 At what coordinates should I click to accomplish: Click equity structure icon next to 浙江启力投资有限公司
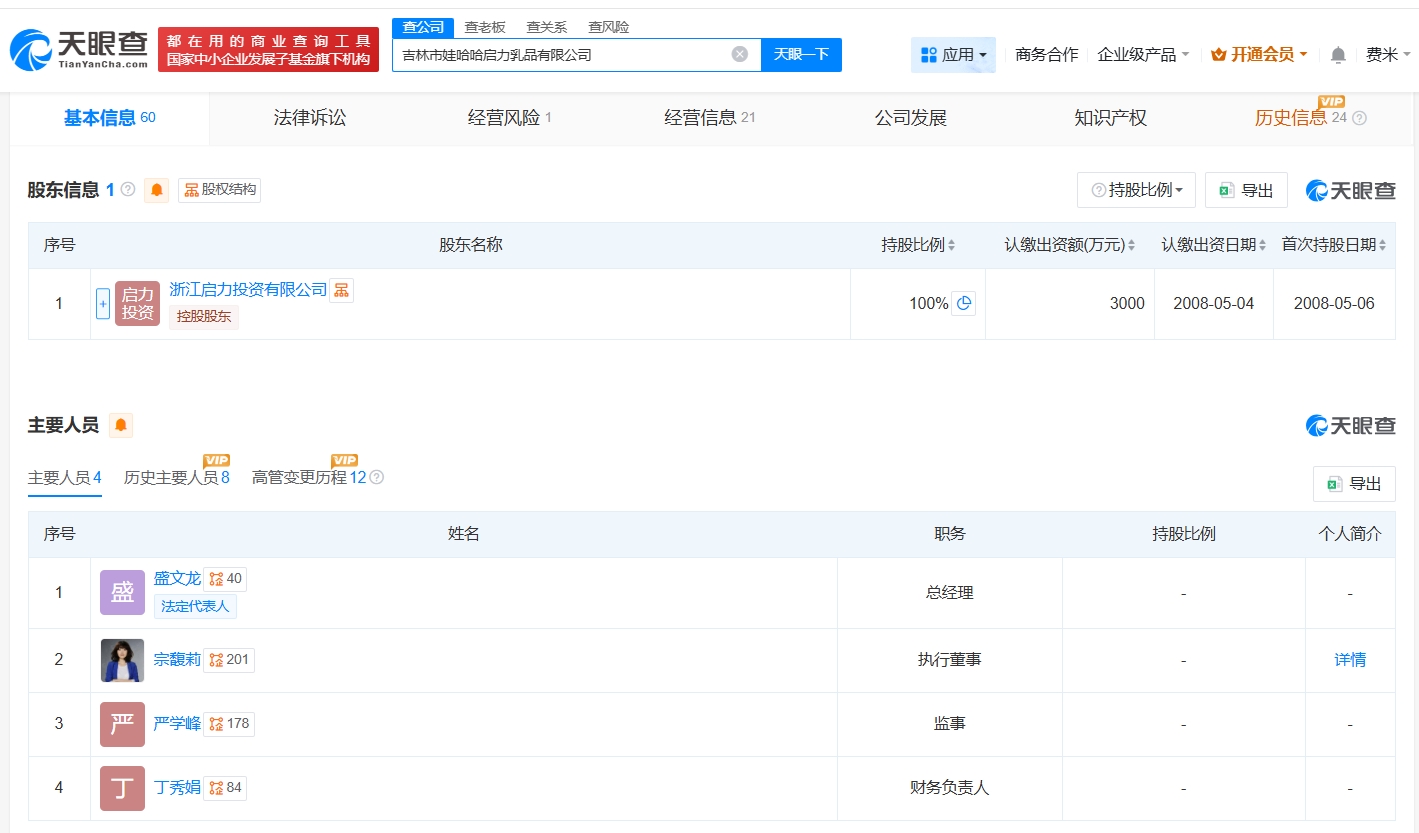(341, 290)
